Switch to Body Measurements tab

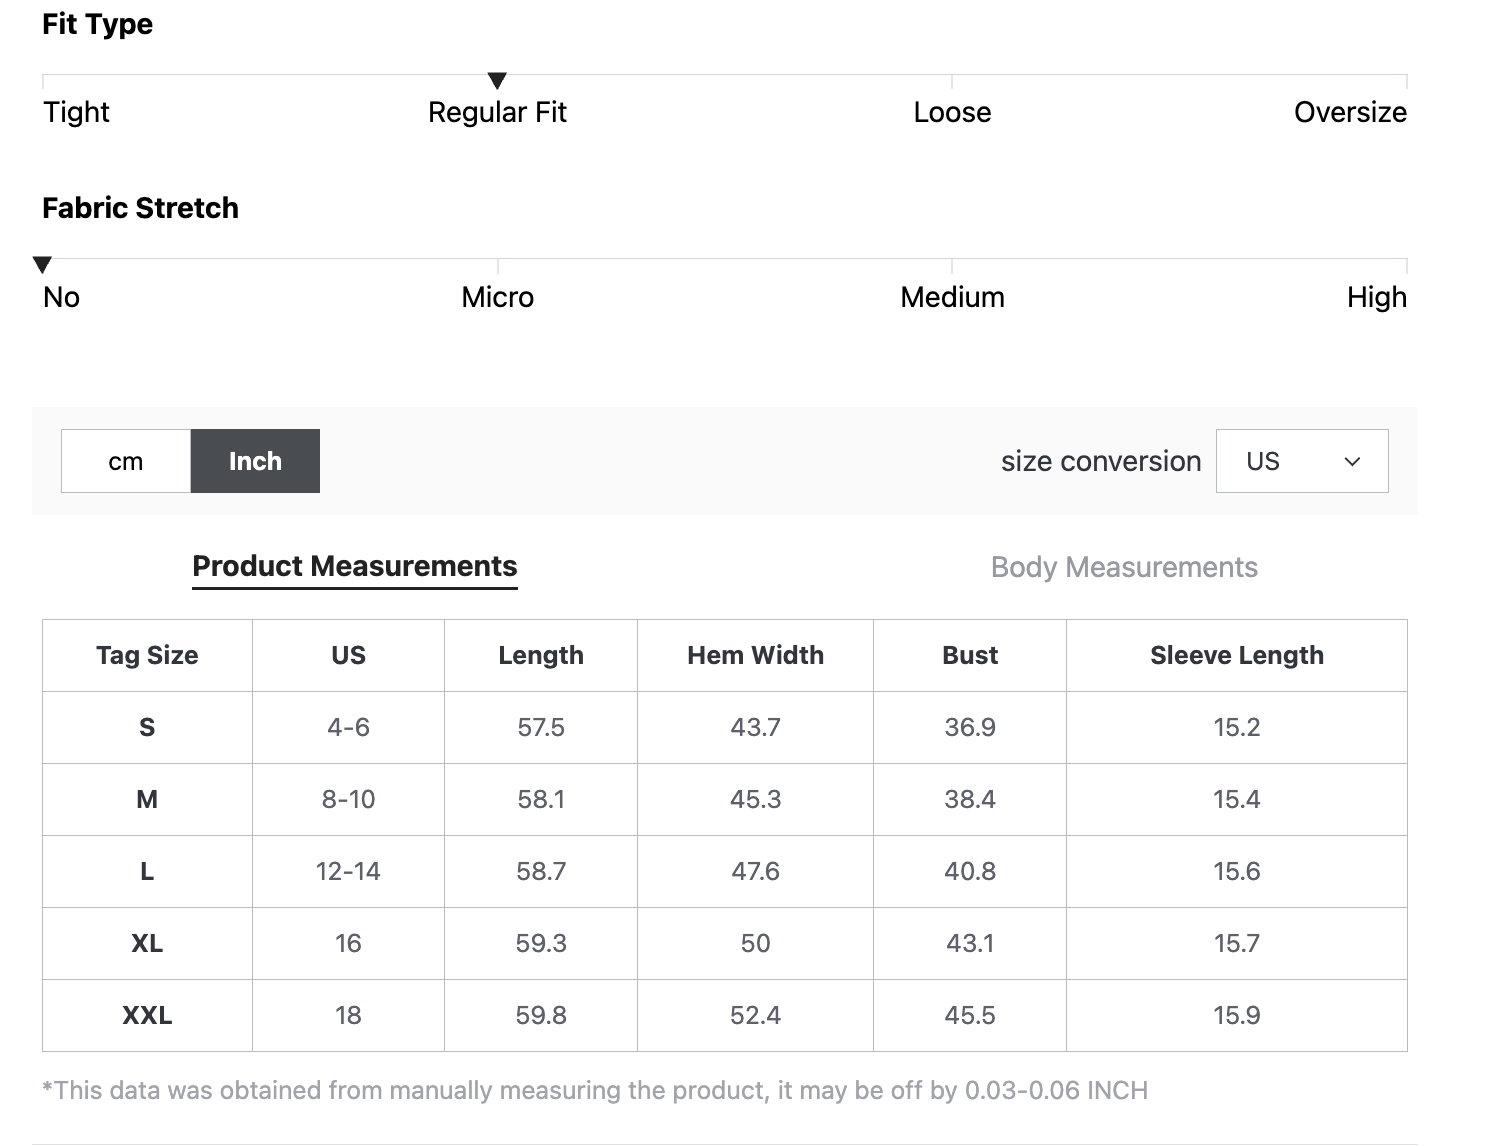pyautogui.click(x=1123, y=567)
